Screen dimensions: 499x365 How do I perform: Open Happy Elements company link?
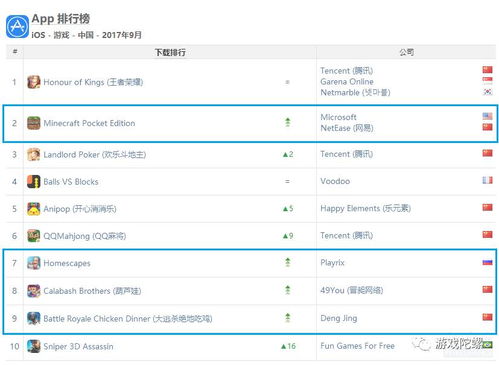pyautogui.click(x=365, y=209)
